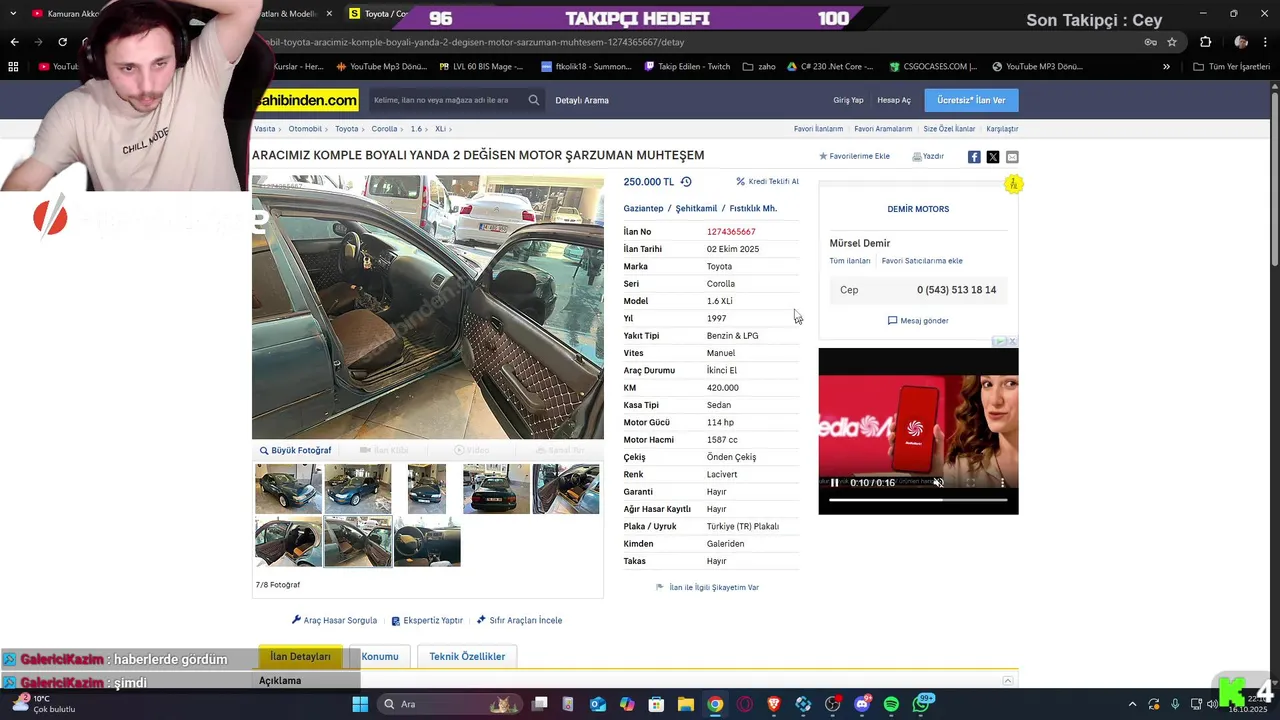
Task: Open Tüm ilanları of the seller
Action: point(850,261)
